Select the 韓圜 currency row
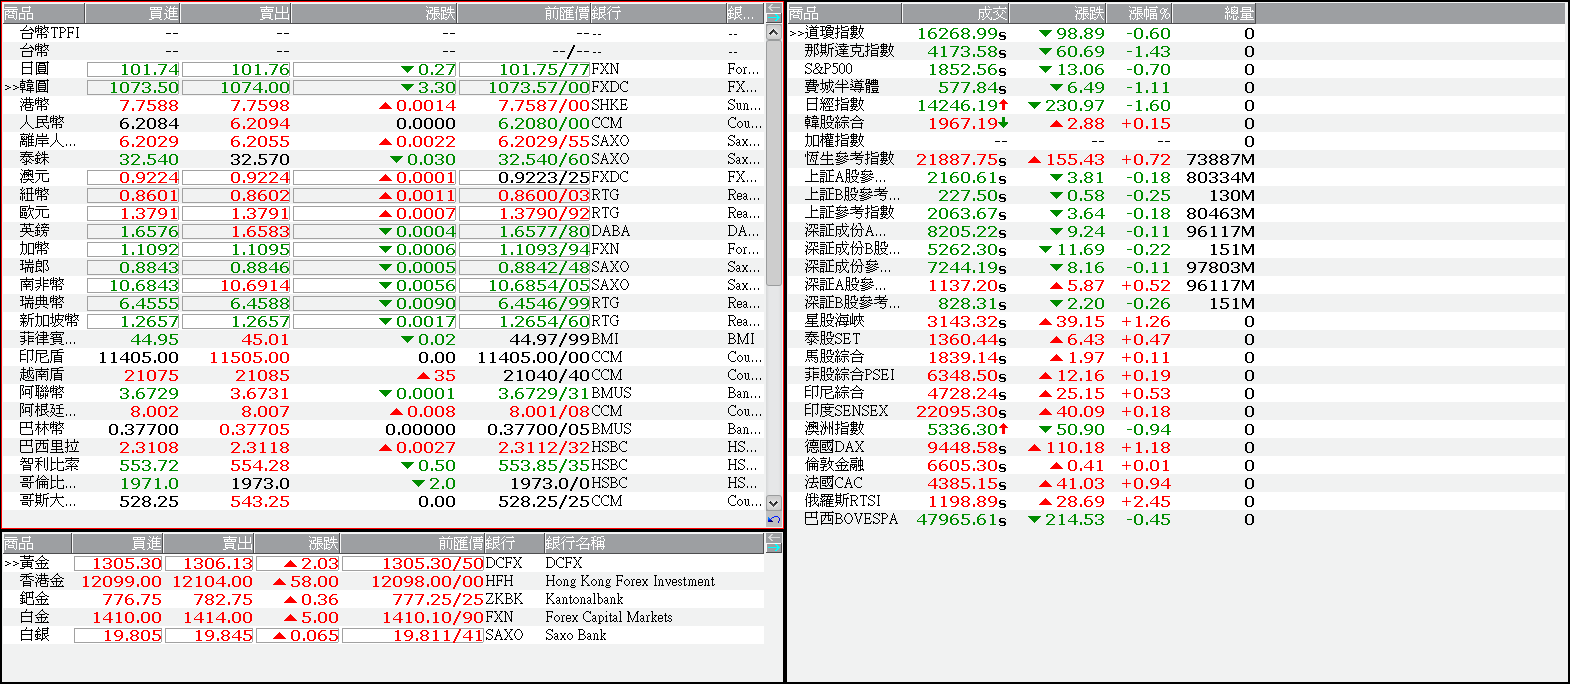 (x=383, y=87)
